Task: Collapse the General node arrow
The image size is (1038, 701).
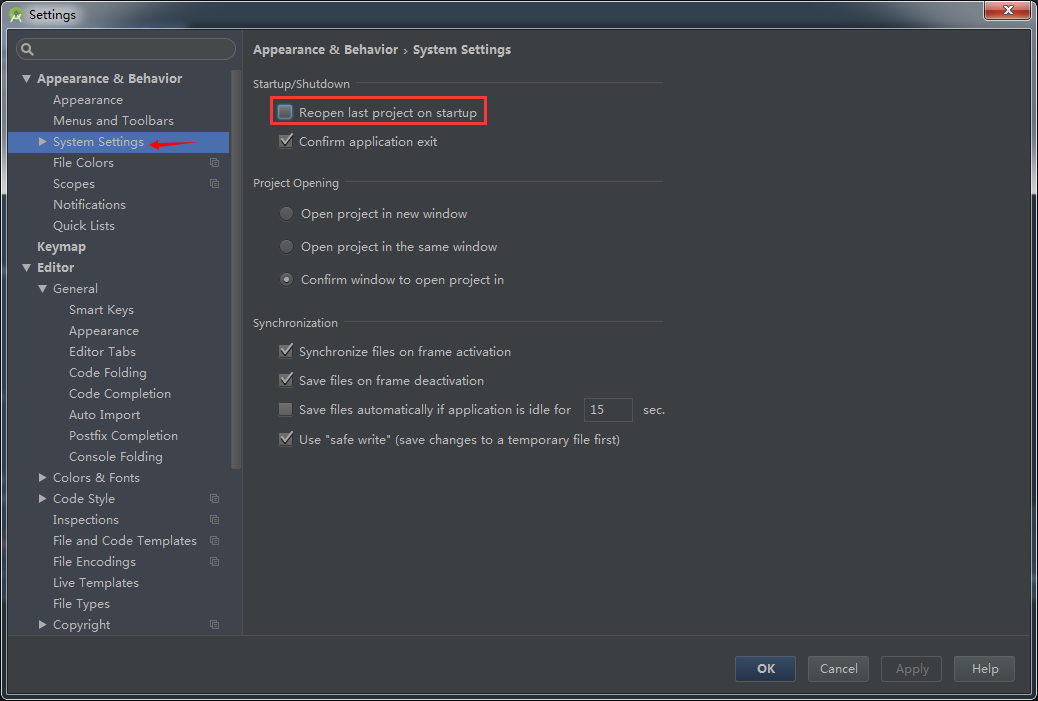Action: [x=42, y=289]
